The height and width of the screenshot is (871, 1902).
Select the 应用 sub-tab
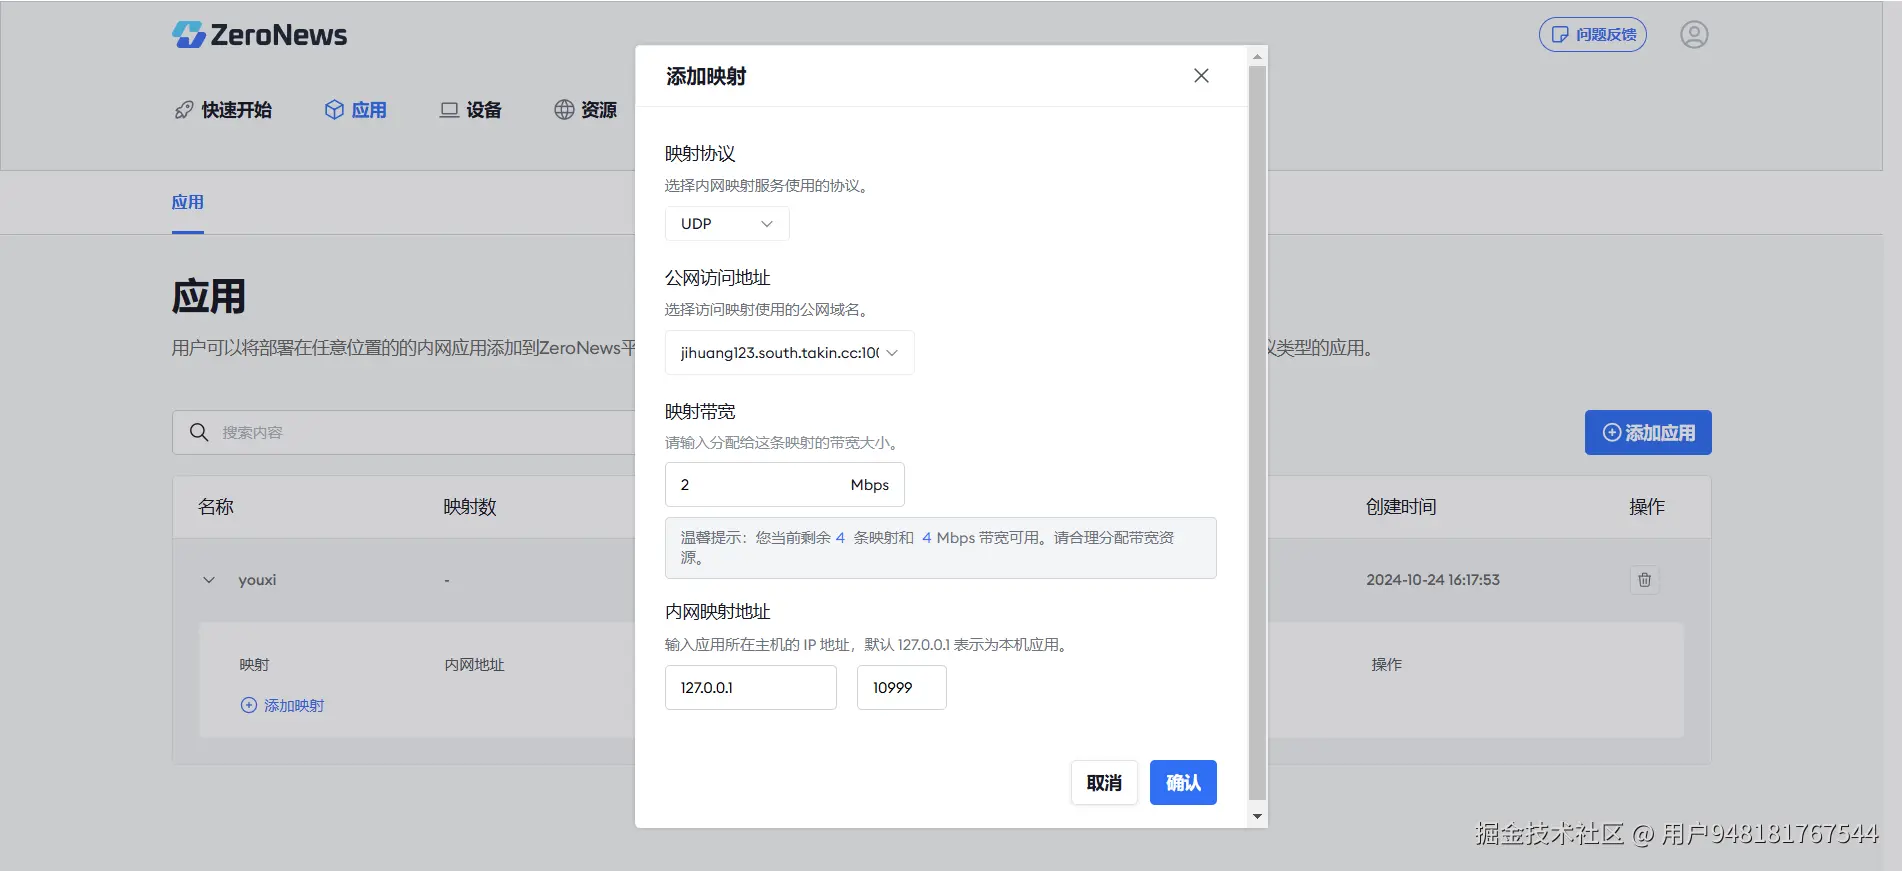point(187,203)
